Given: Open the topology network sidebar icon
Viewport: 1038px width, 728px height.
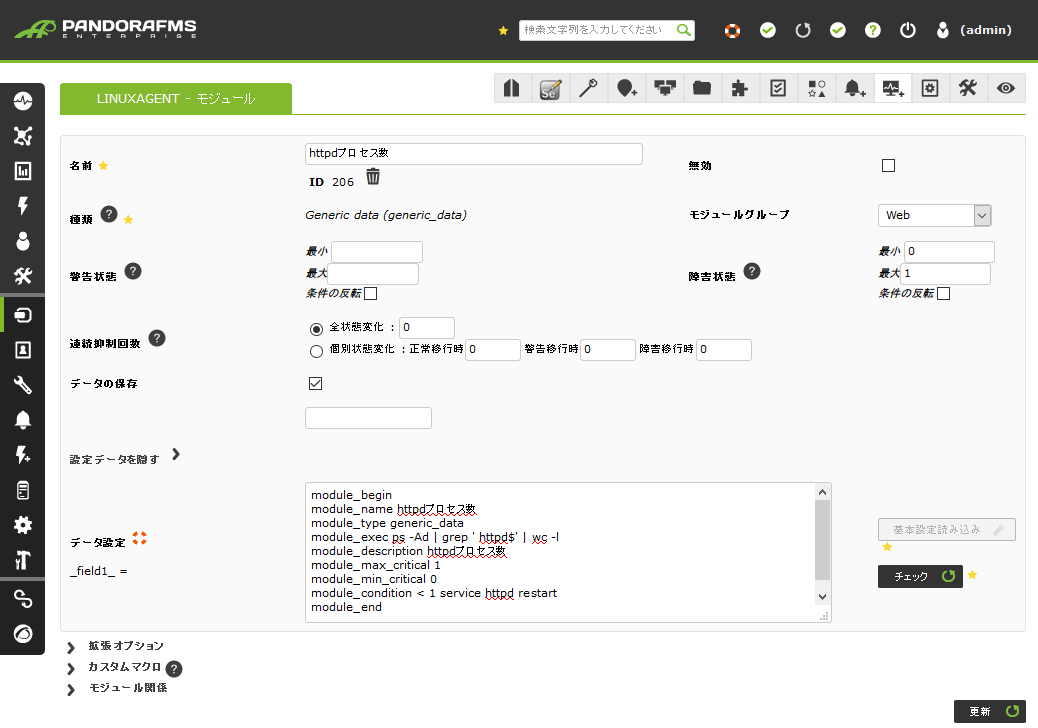Looking at the screenshot, I should [x=23, y=136].
